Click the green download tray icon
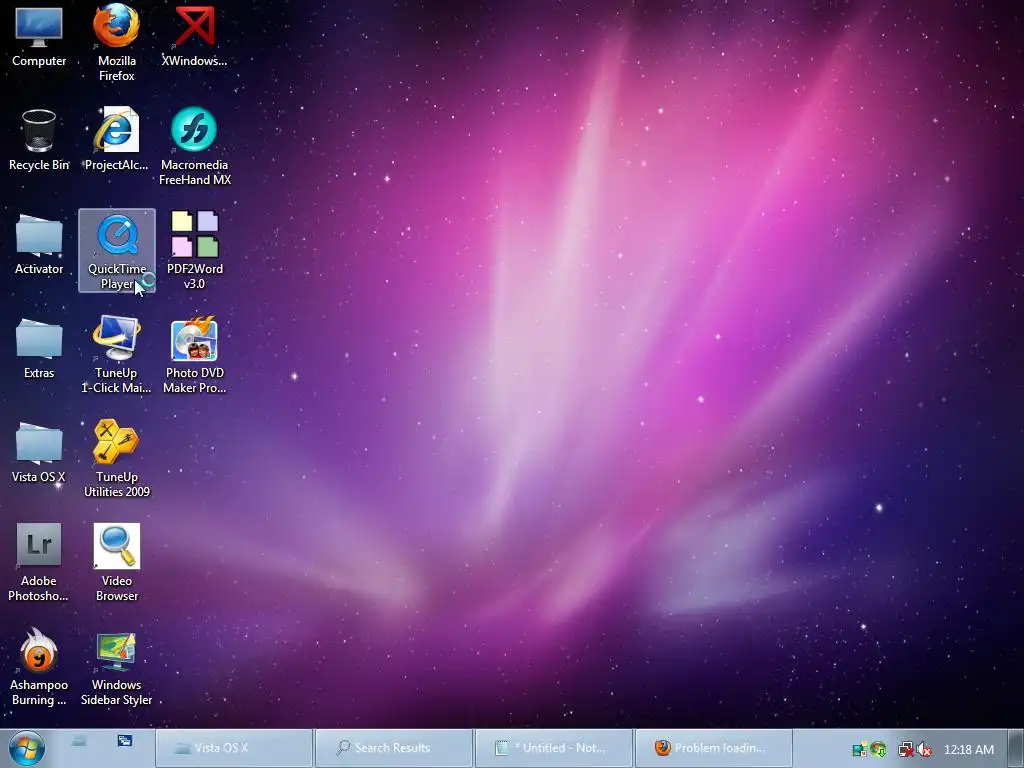The width and height of the screenshot is (1024, 768). point(878,750)
